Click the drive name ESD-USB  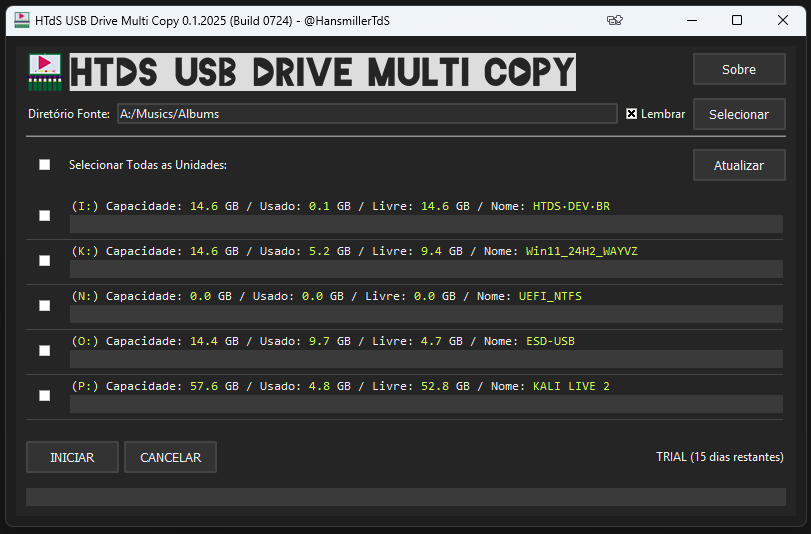550,341
